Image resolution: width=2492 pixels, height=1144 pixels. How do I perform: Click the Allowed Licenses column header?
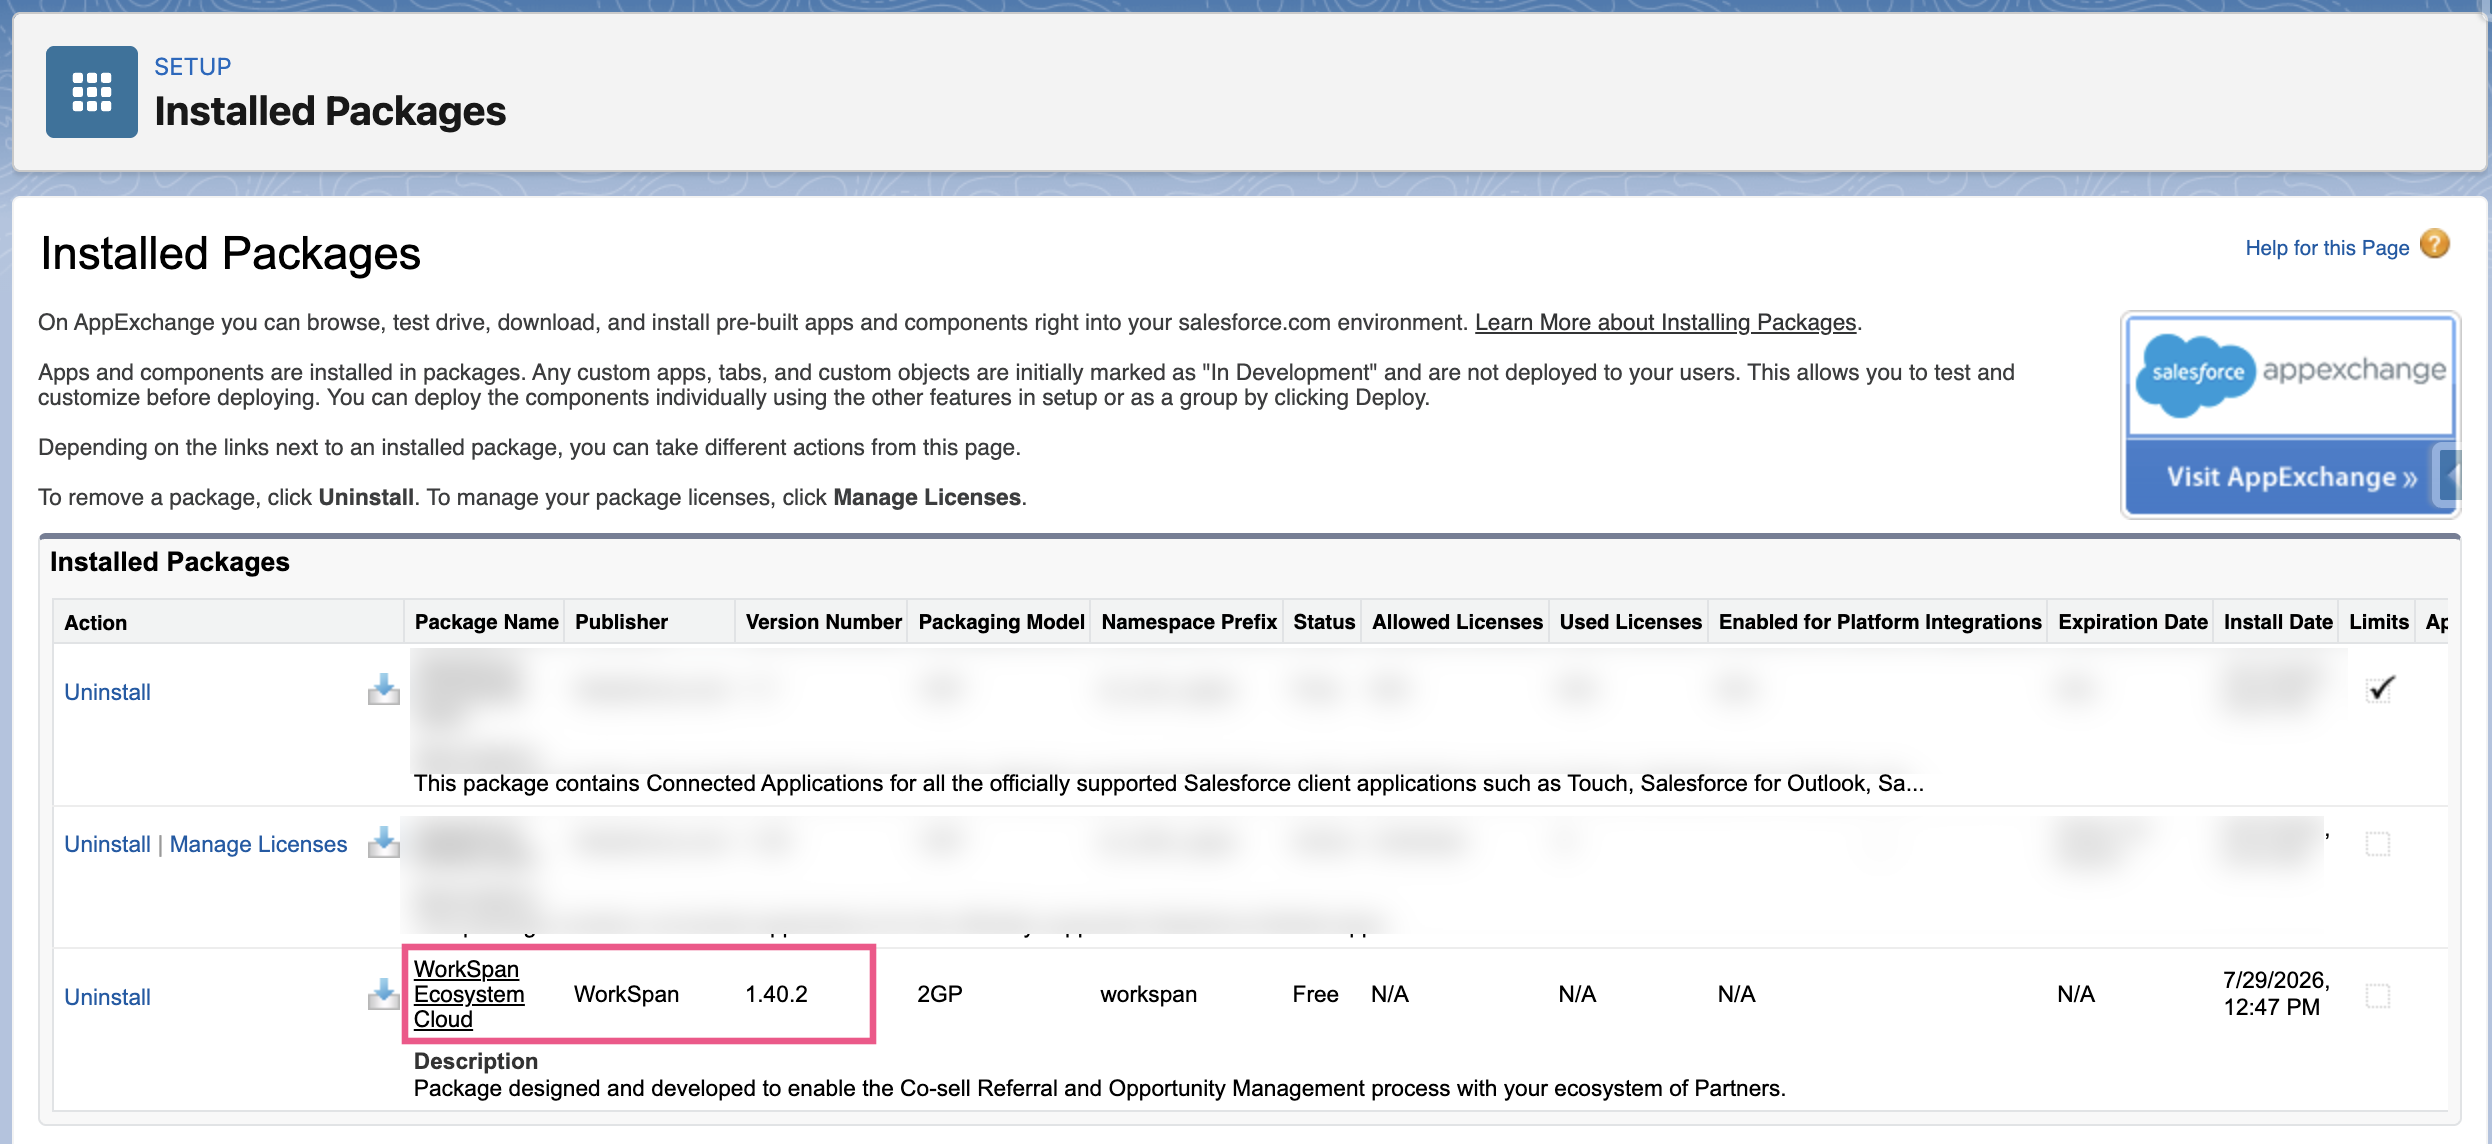(1457, 622)
